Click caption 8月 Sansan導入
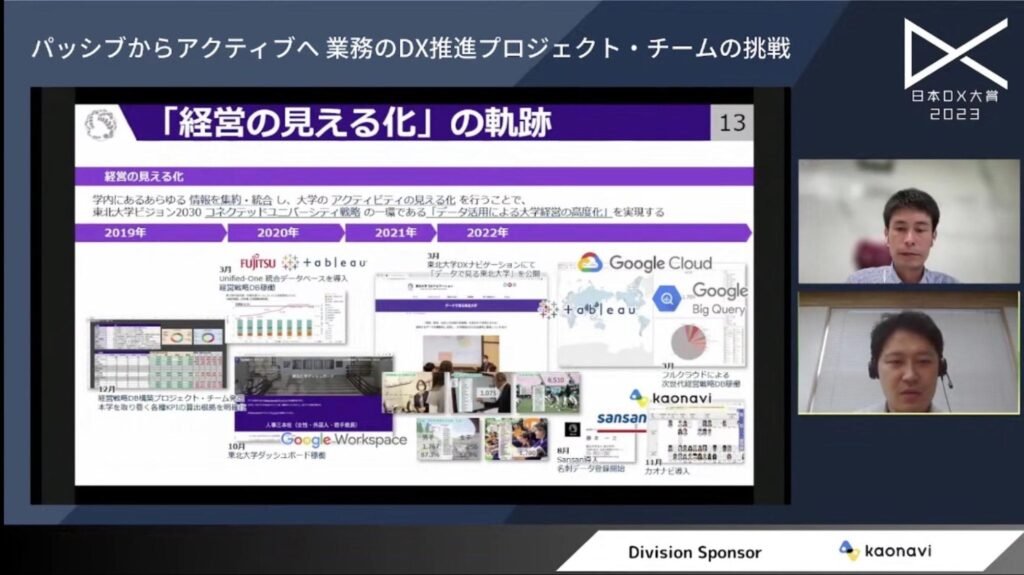The height and width of the screenshot is (575, 1024). coord(591,460)
